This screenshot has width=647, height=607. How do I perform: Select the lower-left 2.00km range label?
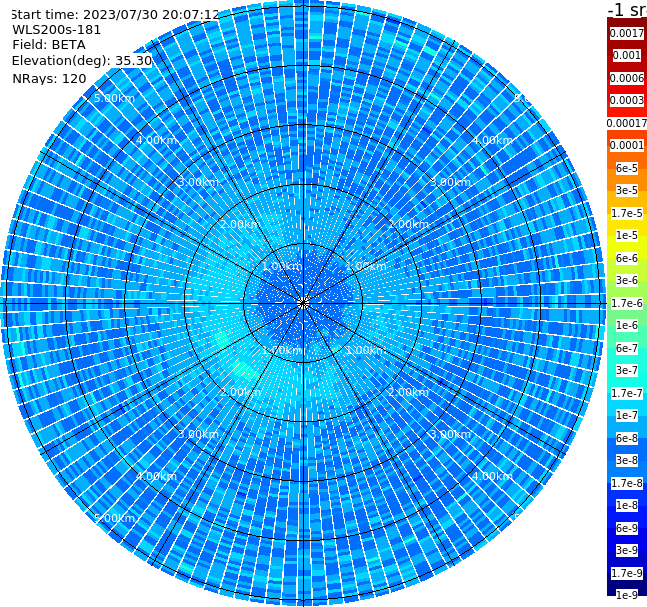pos(241,392)
